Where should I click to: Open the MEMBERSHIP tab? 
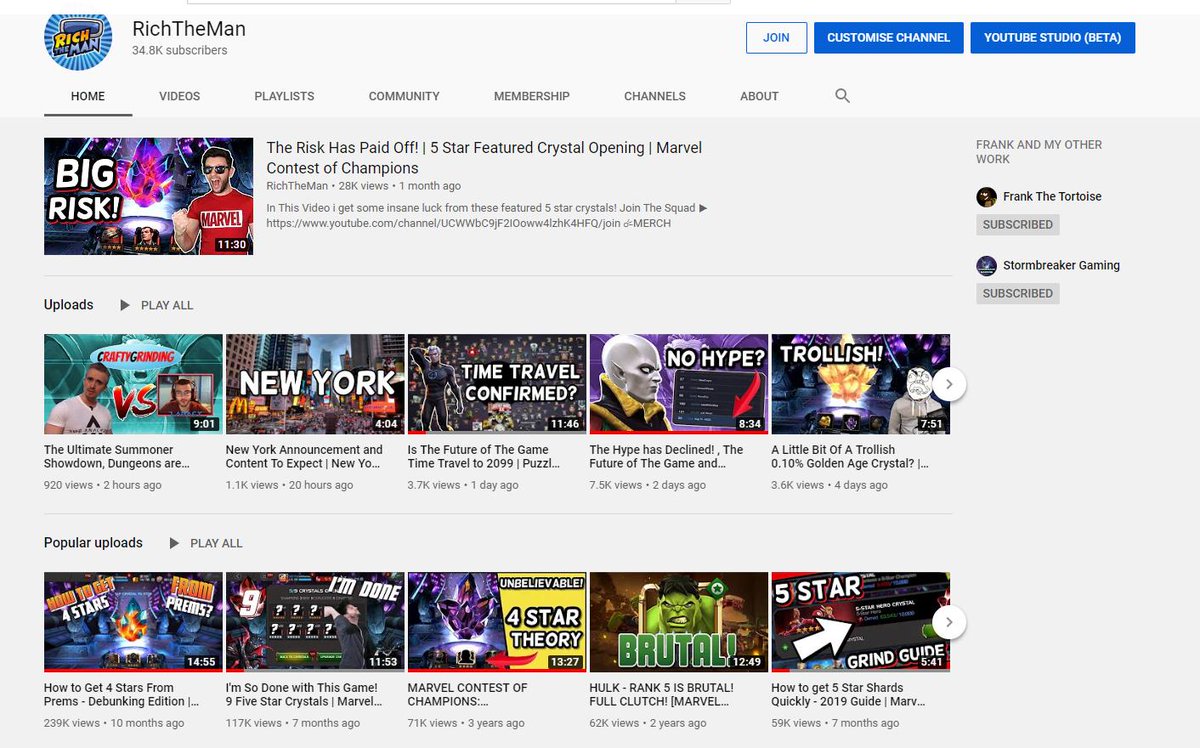532,96
